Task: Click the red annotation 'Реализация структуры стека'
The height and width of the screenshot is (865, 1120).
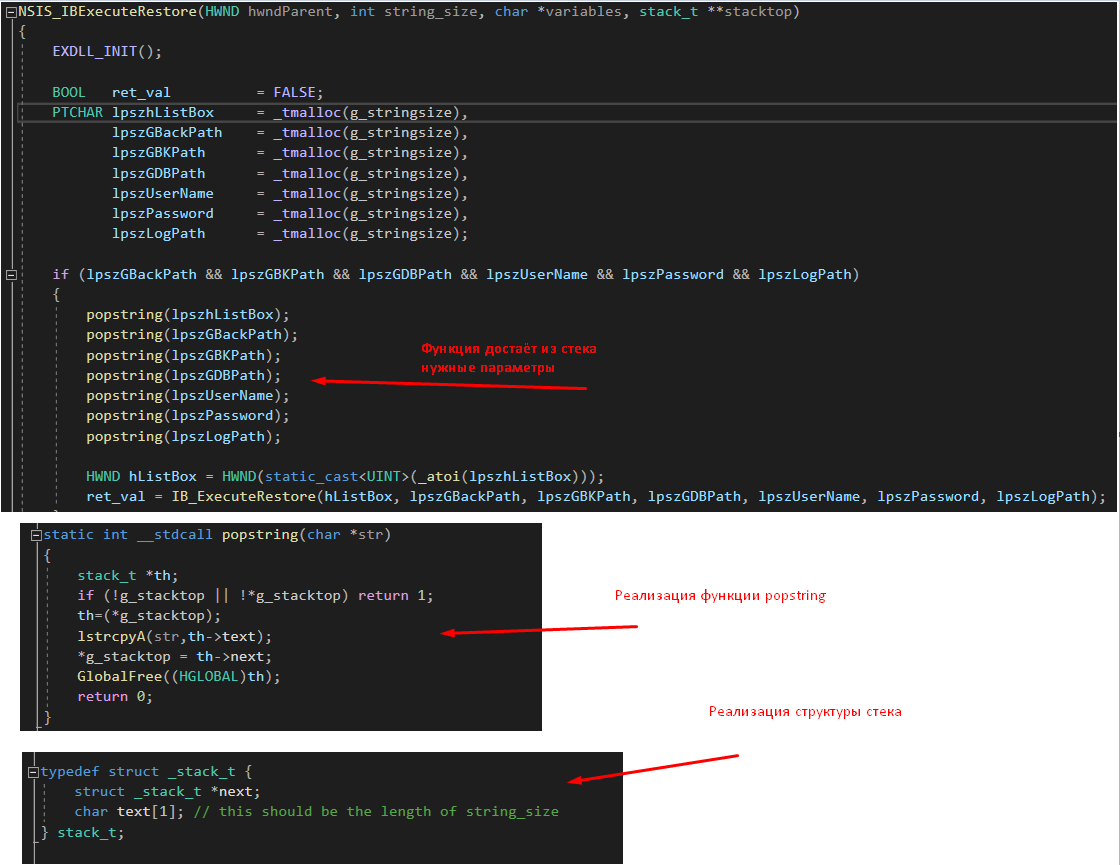Action: click(x=805, y=712)
